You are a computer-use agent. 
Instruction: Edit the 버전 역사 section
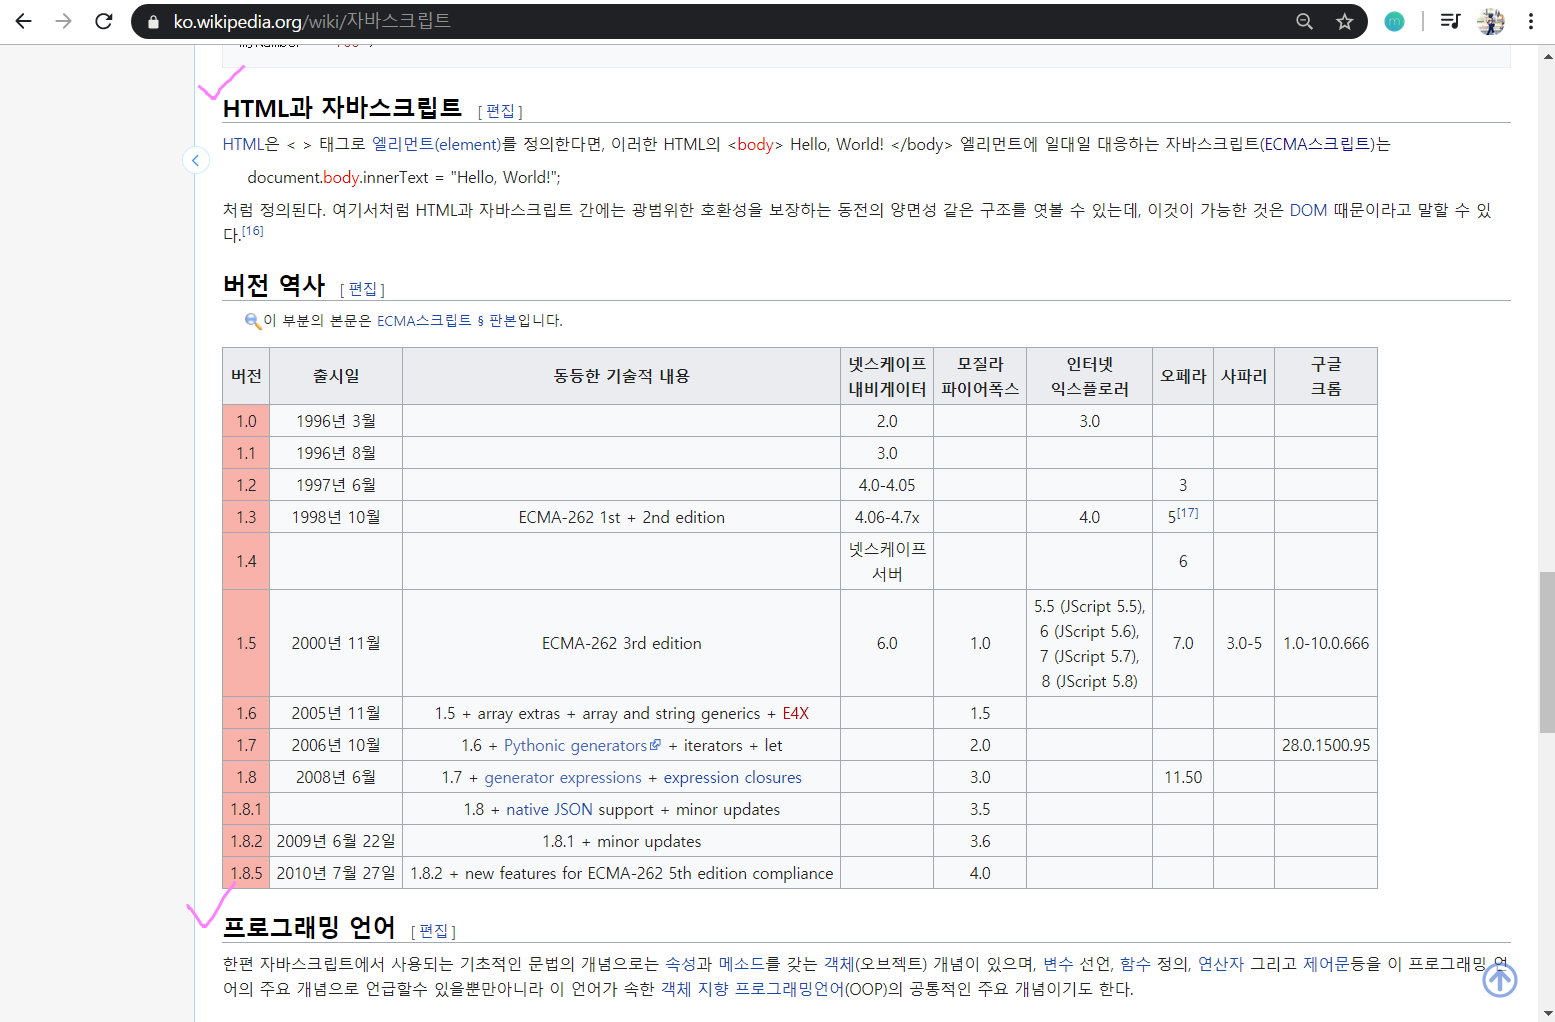(362, 289)
